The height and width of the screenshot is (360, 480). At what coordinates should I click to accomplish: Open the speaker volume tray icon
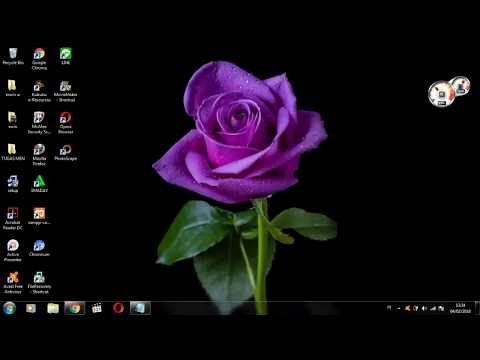[424, 309]
